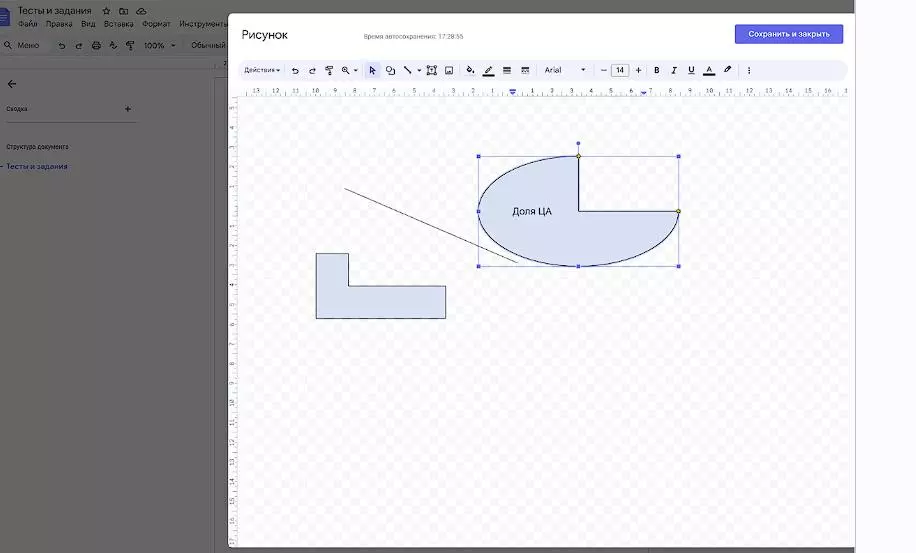Click the Redo icon in drawing toolbar
916x553 pixels.
coord(312,71)
